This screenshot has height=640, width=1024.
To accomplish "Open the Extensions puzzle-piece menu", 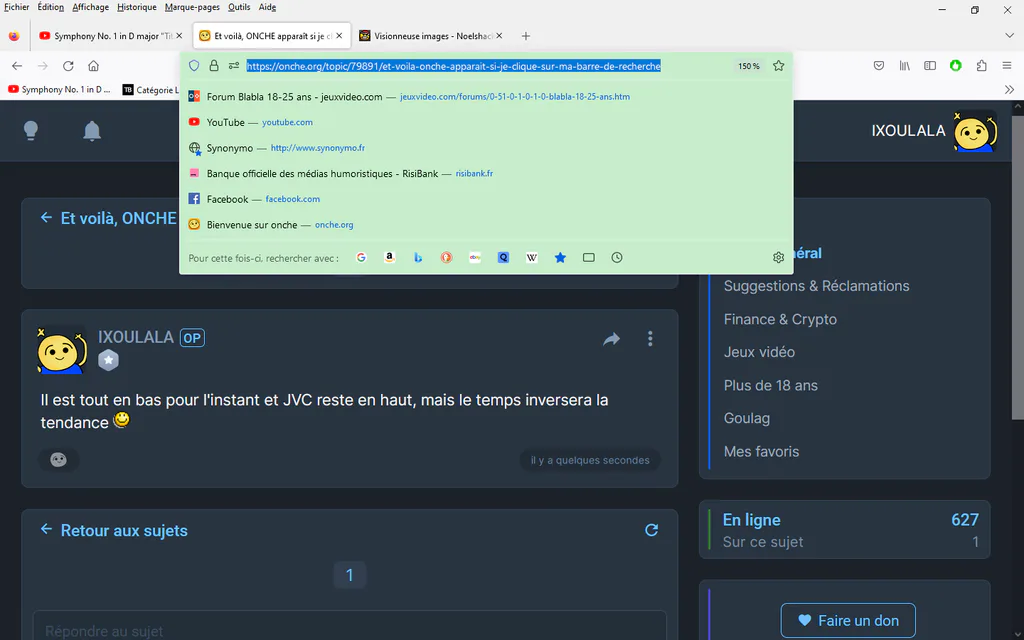I will pyautogui.click(x=981, y=66).
